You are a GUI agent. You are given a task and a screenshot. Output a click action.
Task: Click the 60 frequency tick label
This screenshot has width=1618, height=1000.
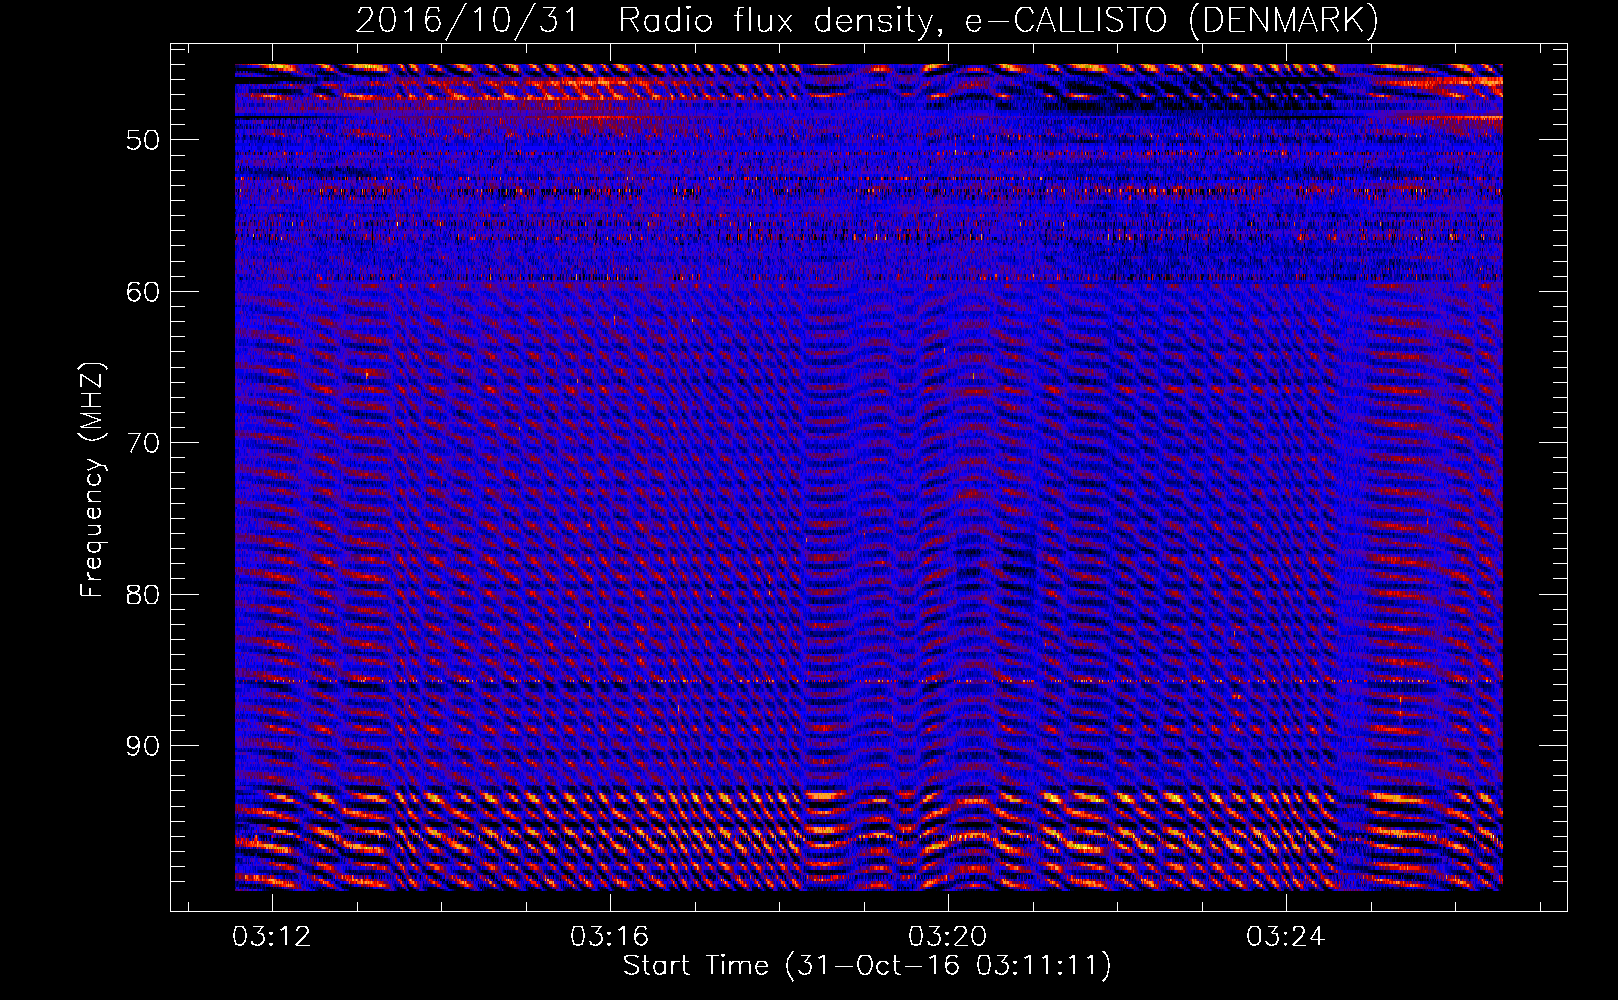[x=143, y=291]
